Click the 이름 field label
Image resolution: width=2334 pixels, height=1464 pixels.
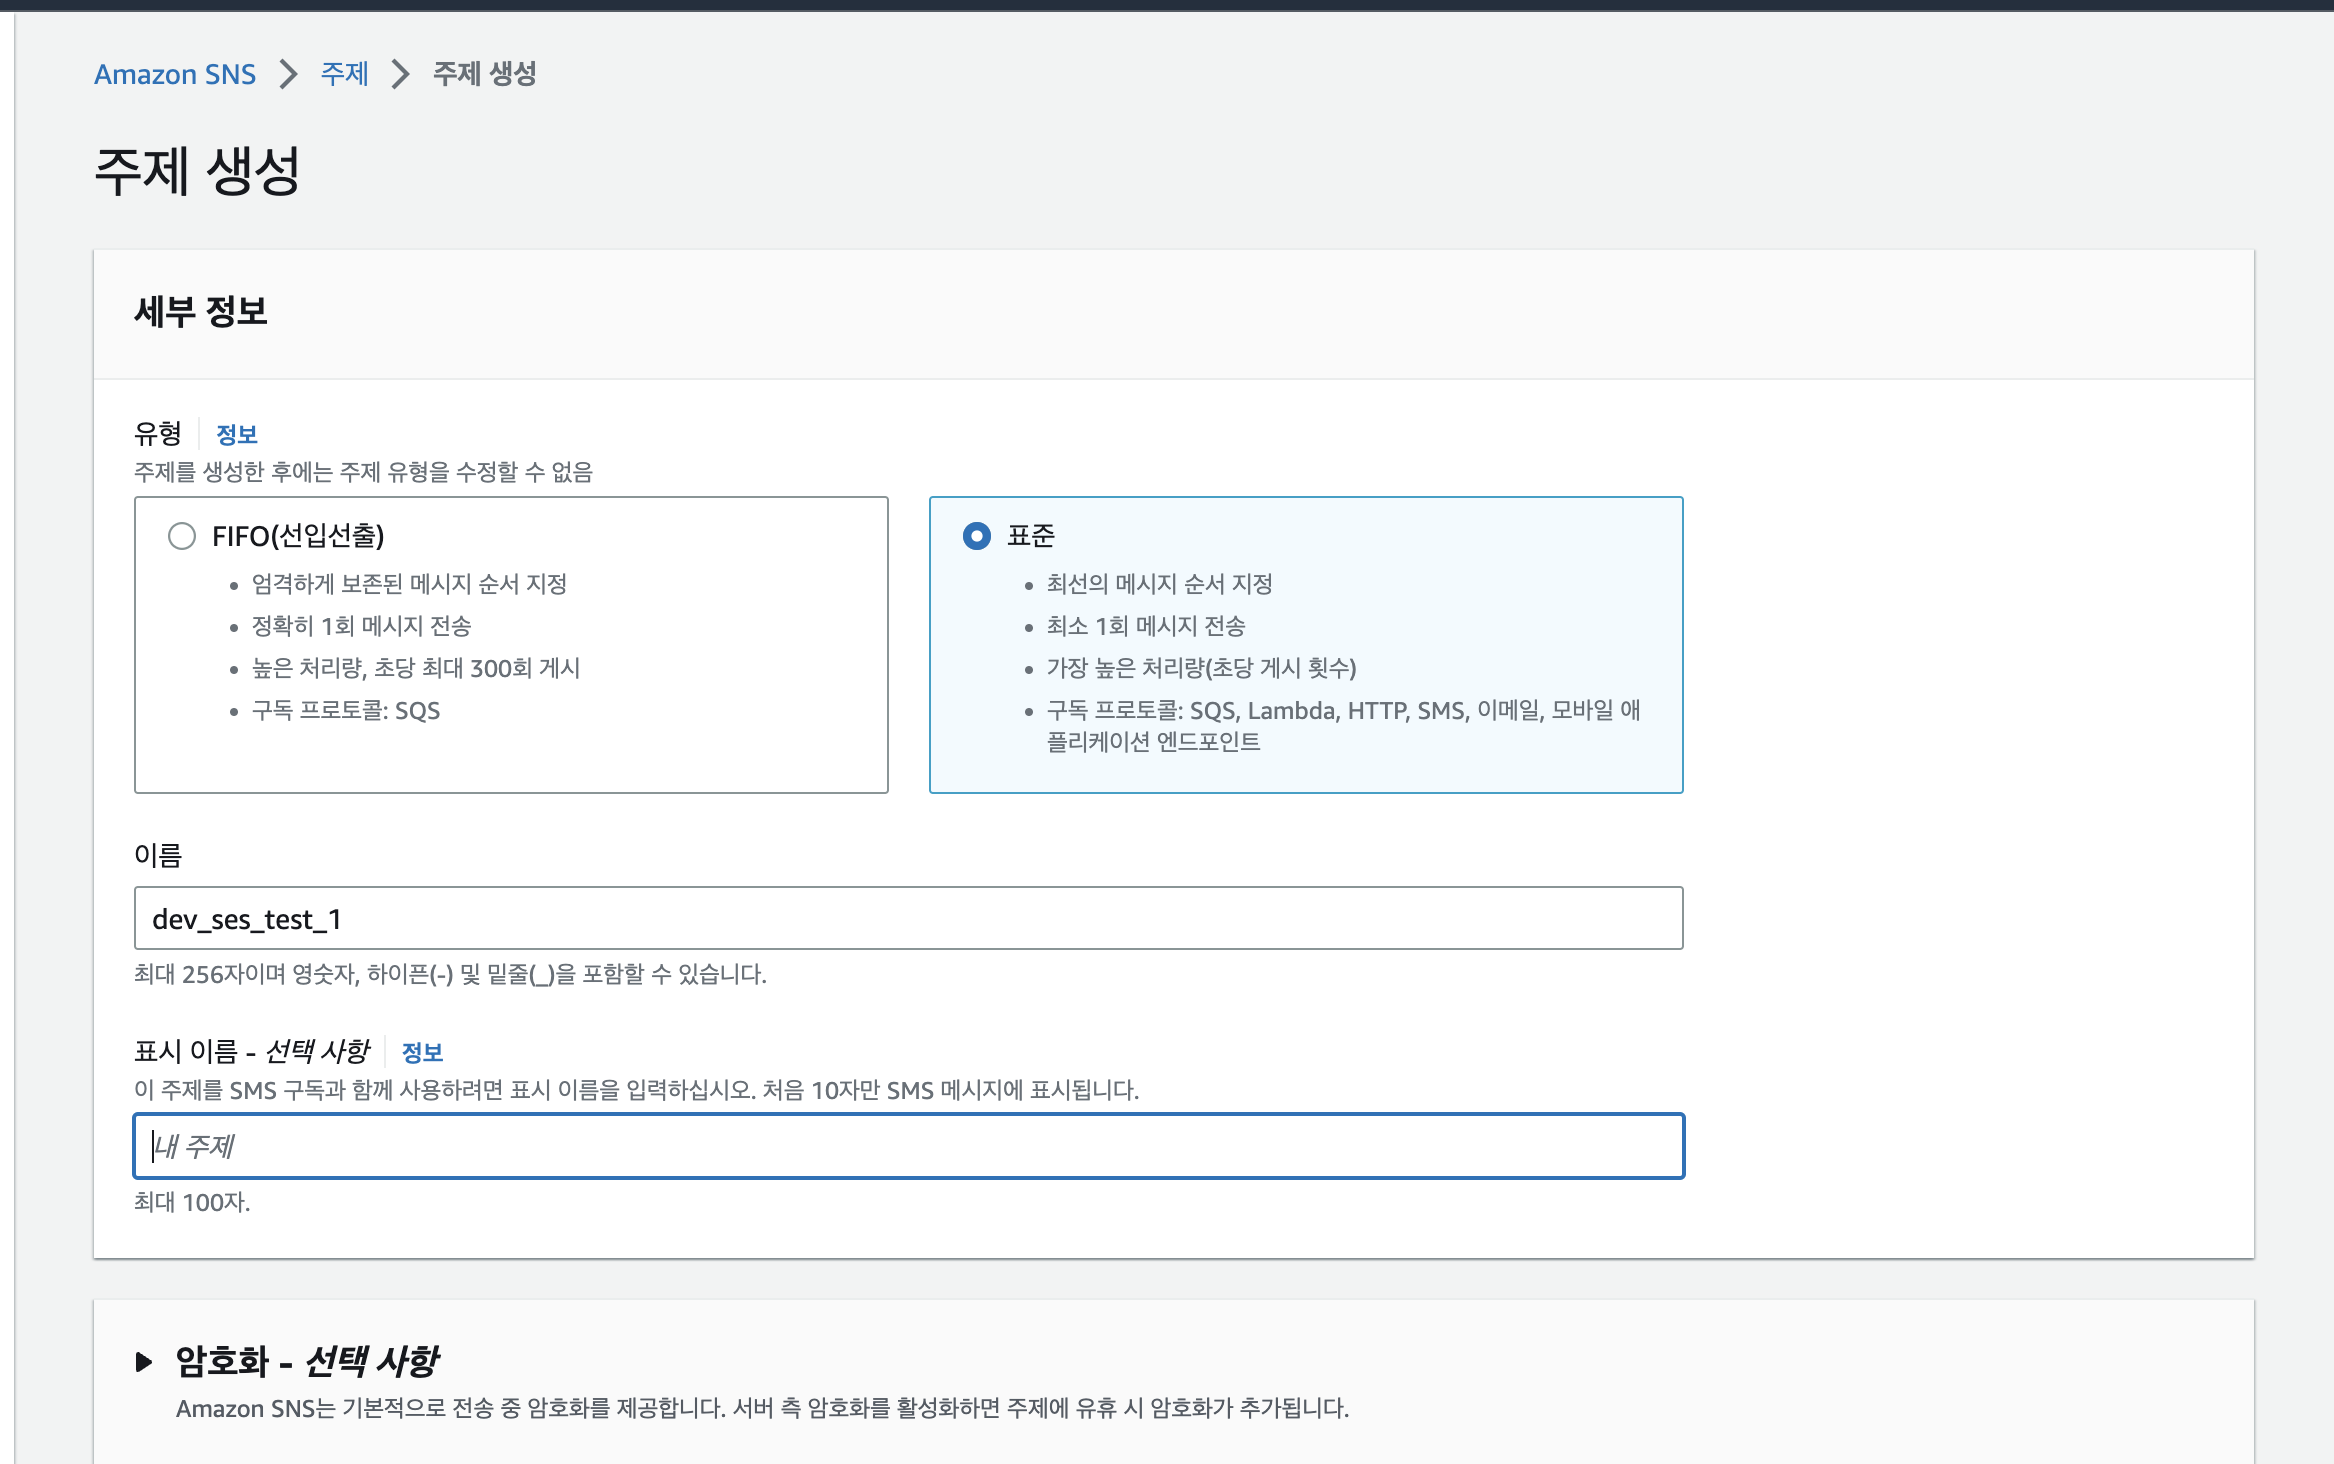pyautogui.click(x=158, y=856)
